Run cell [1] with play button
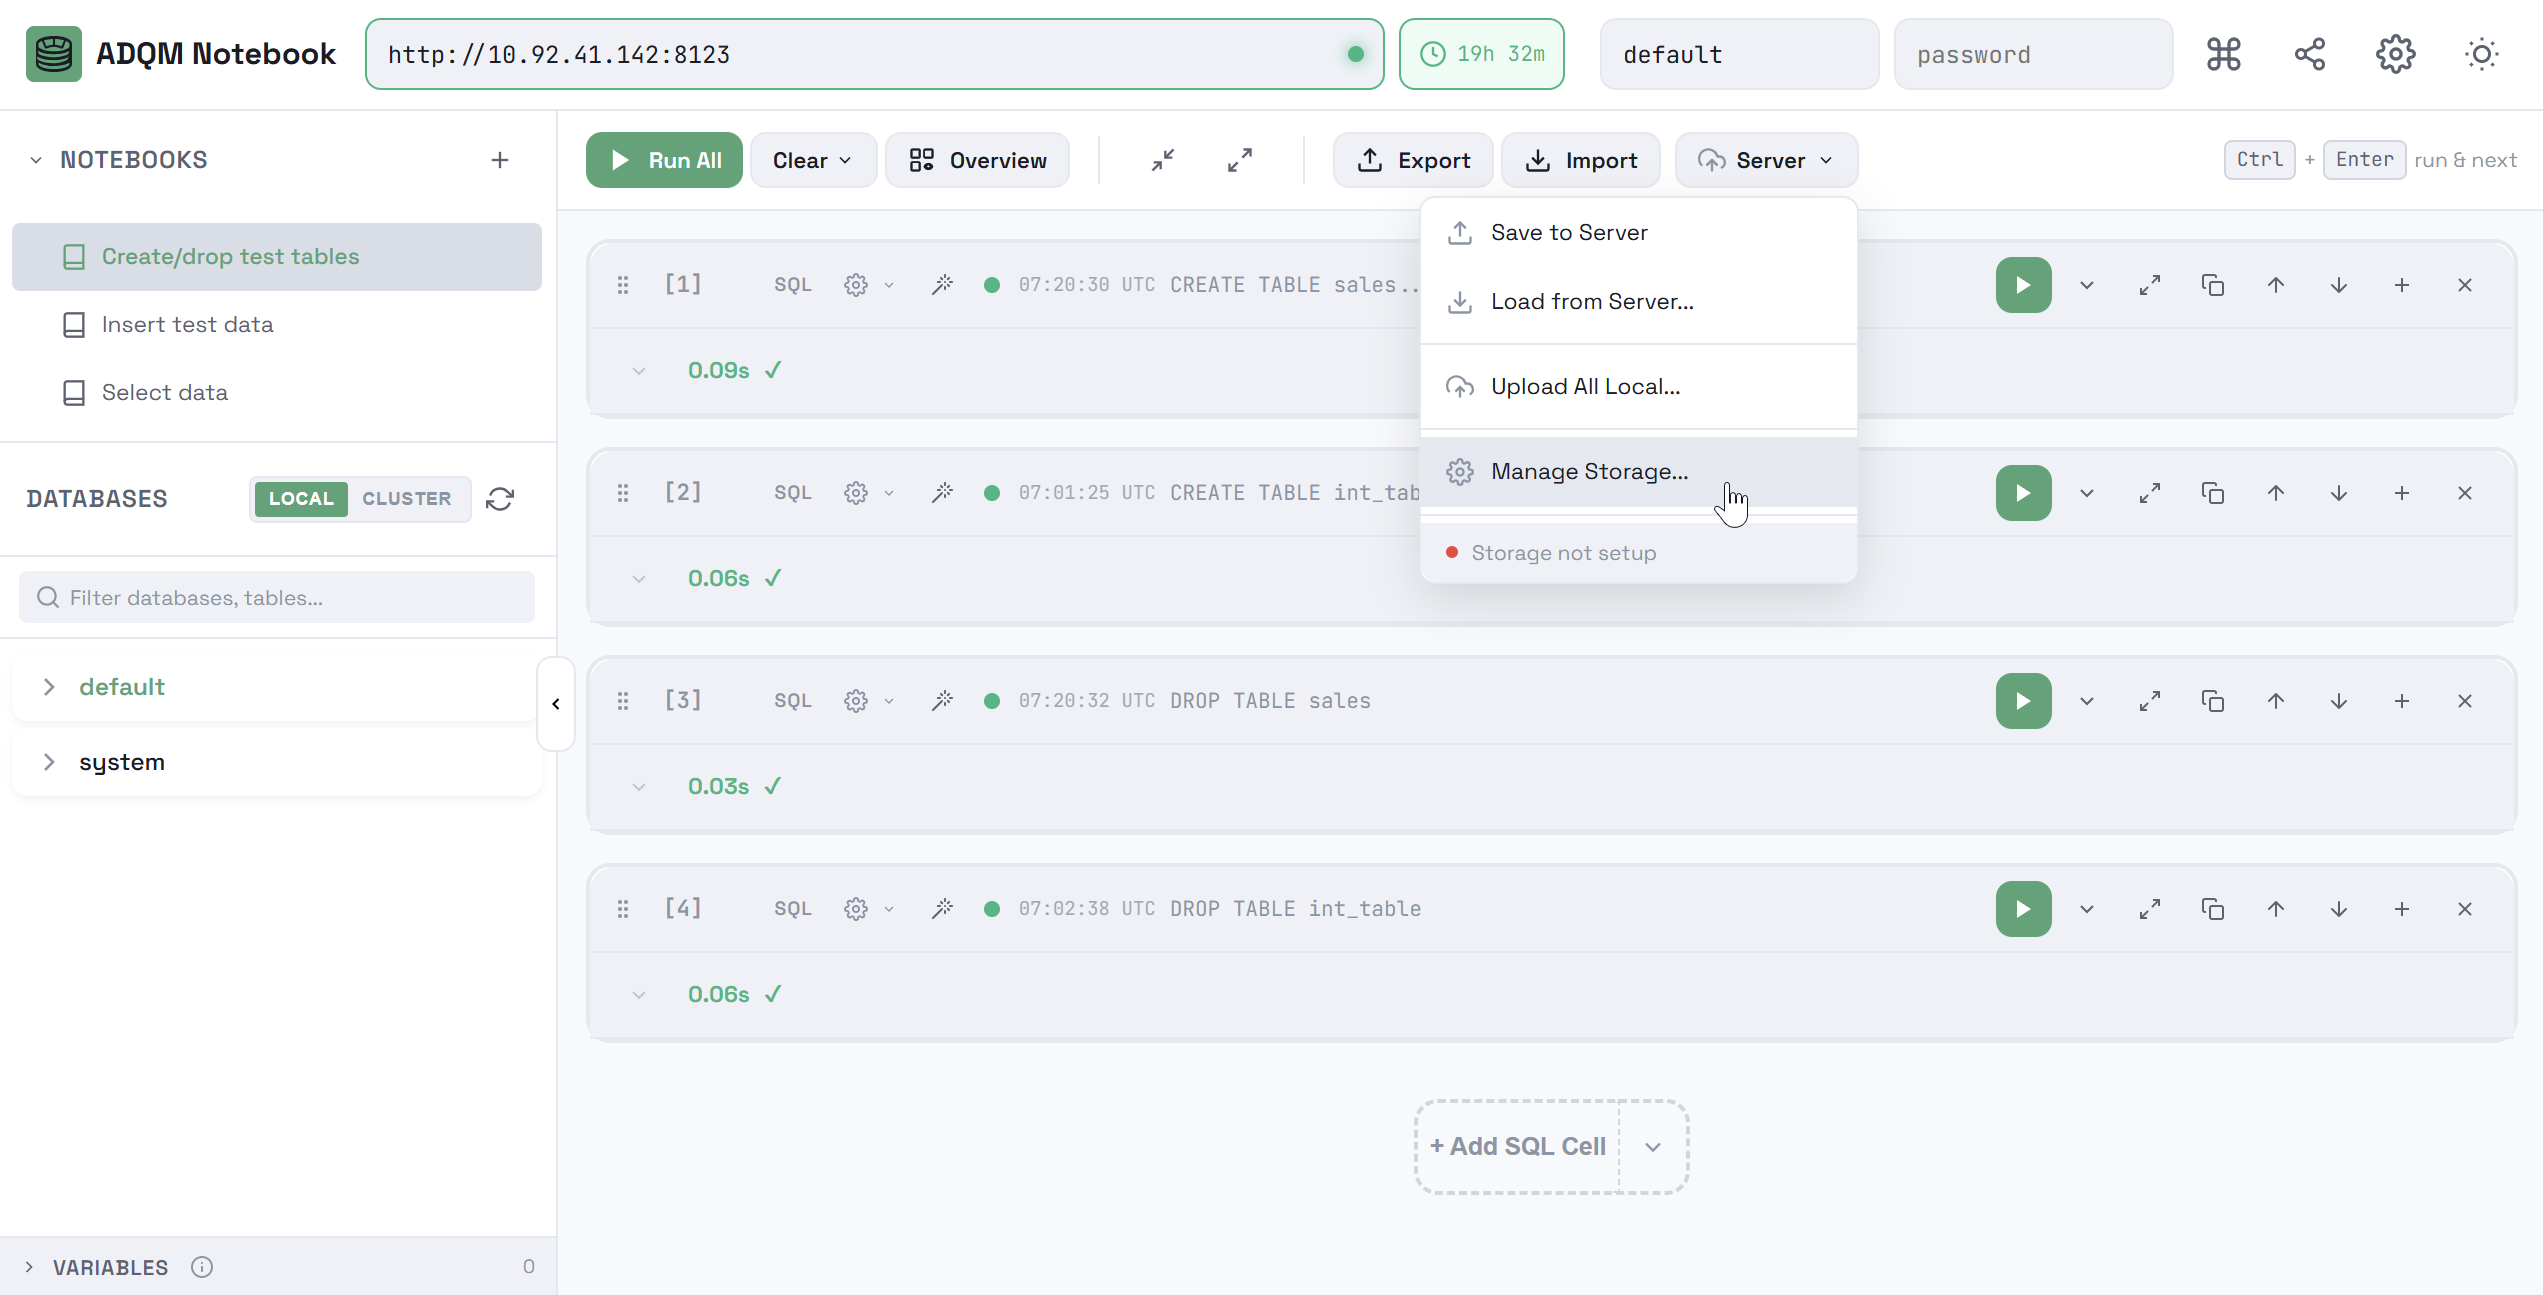 pos(2023,285)
